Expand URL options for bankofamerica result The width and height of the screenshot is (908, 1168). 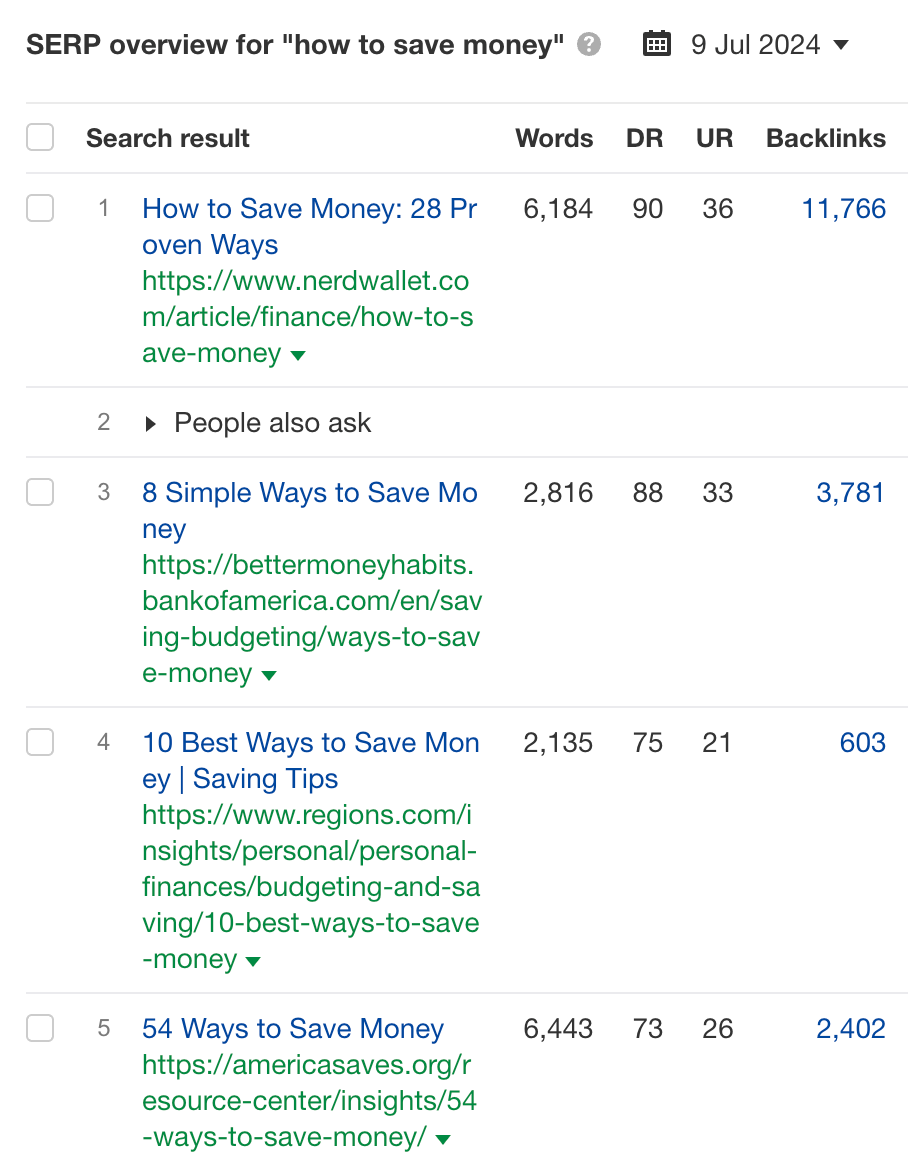[x=268, y=675]
